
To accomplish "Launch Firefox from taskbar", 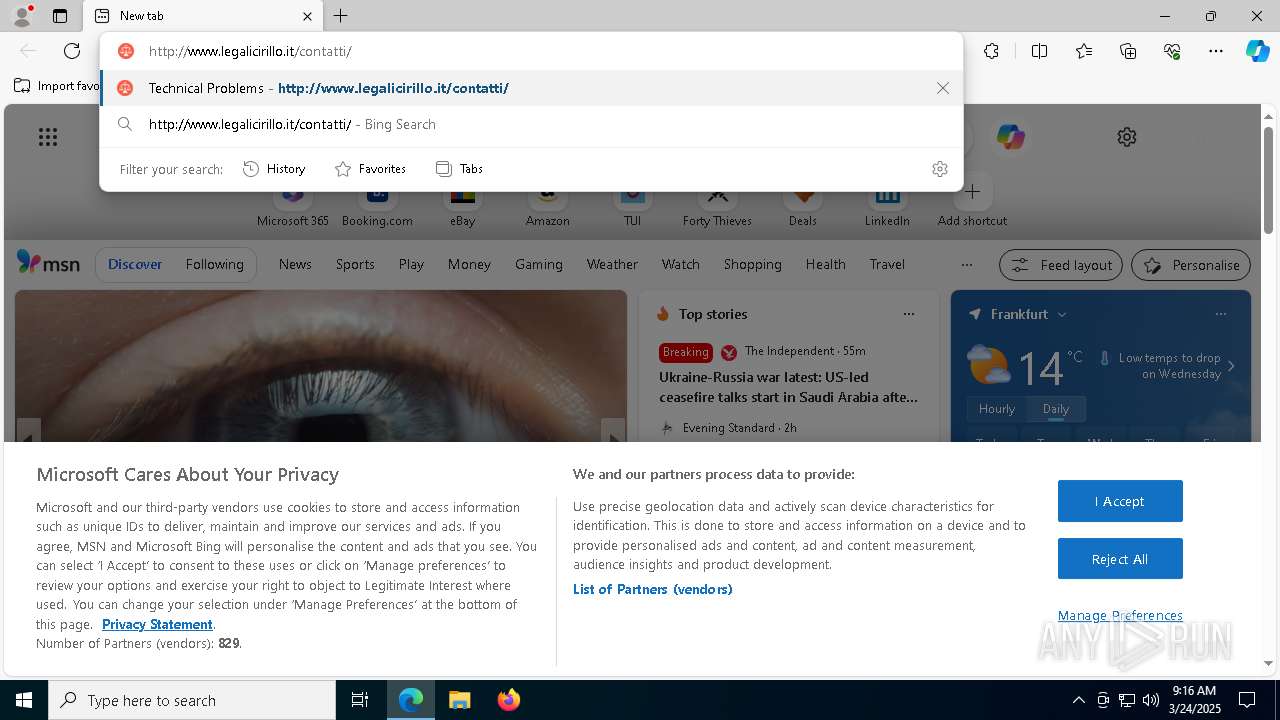I will coord(508,700).
